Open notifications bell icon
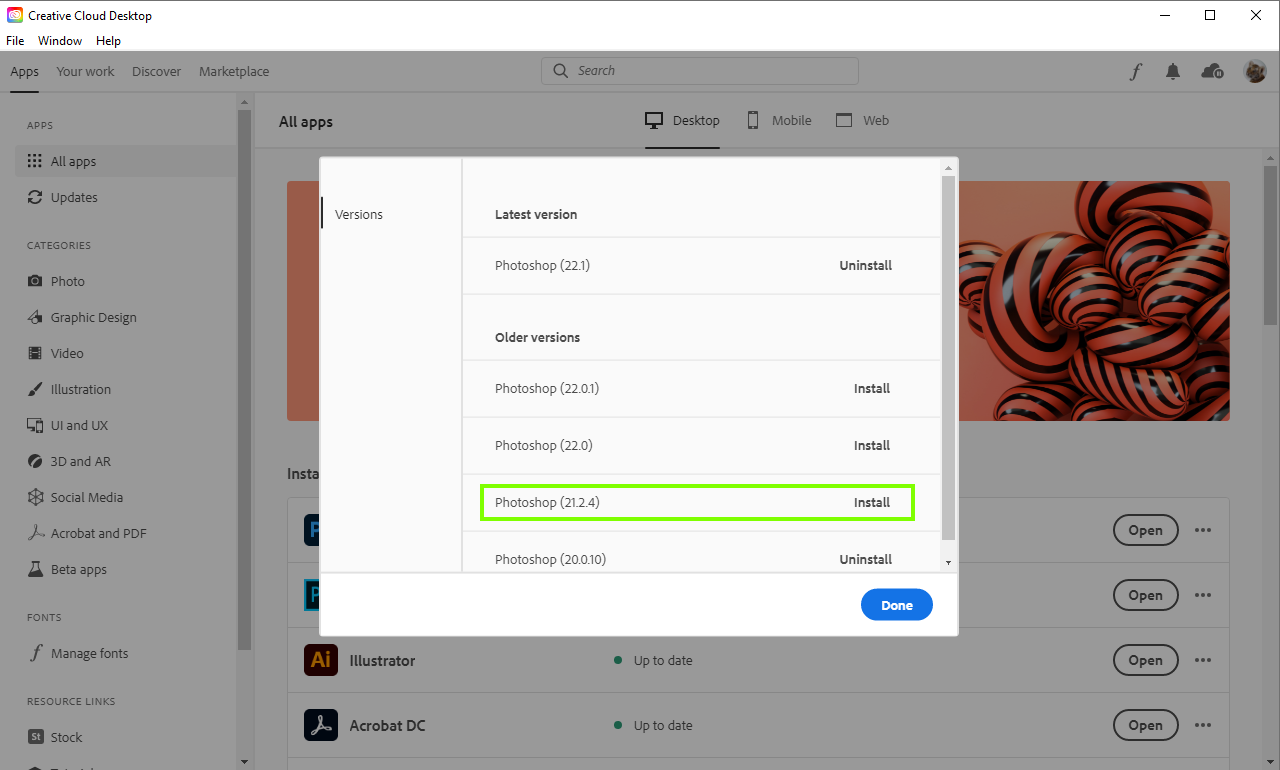 [1173, 71]
